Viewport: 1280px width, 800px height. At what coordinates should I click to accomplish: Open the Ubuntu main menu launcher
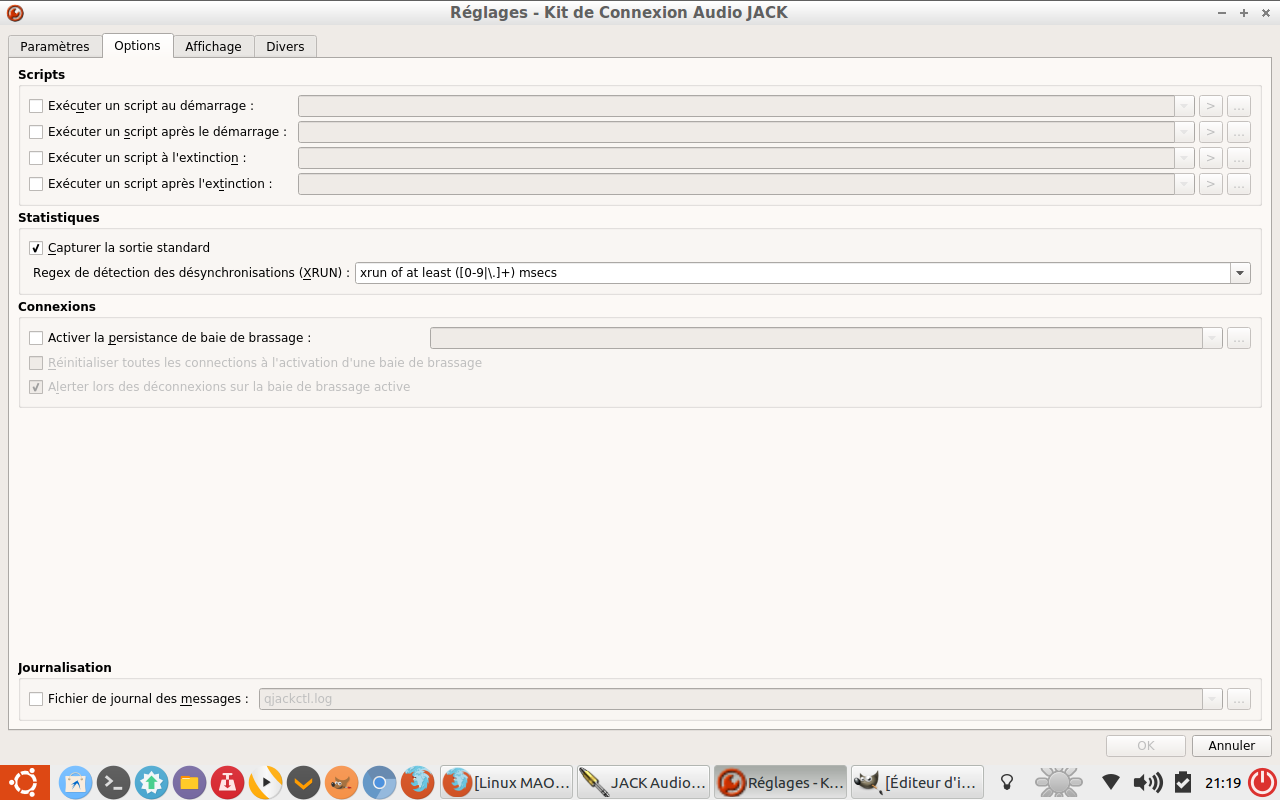pos(25,782)
